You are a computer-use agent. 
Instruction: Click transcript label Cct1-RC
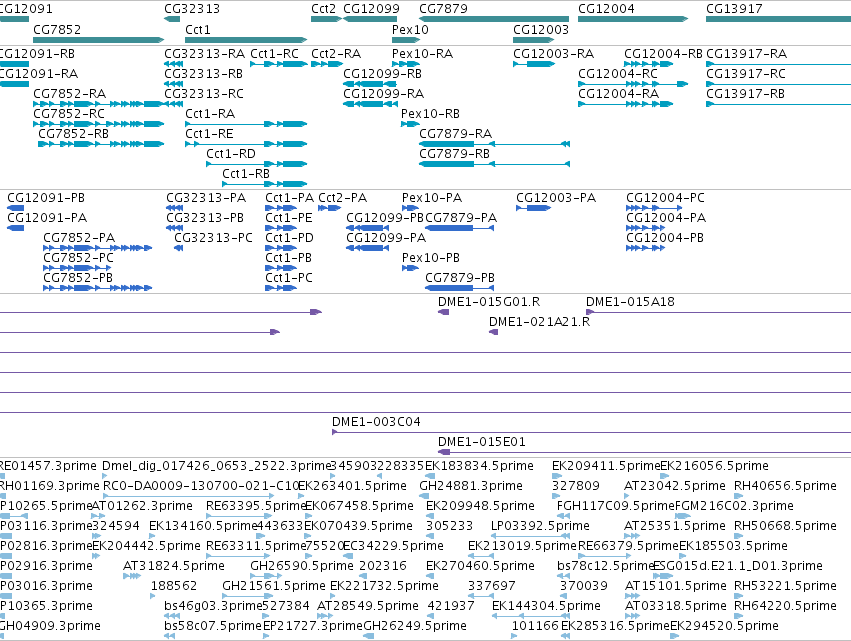[x=275, y=54]
